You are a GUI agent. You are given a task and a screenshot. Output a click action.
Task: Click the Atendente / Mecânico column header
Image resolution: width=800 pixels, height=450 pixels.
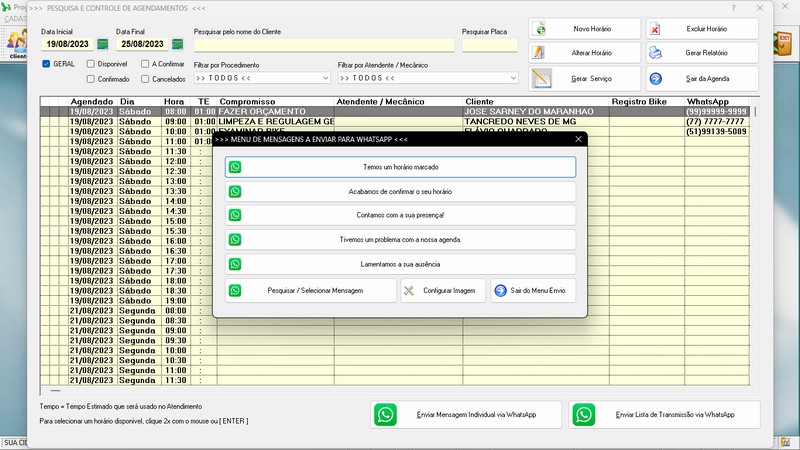tap(380, 102)
